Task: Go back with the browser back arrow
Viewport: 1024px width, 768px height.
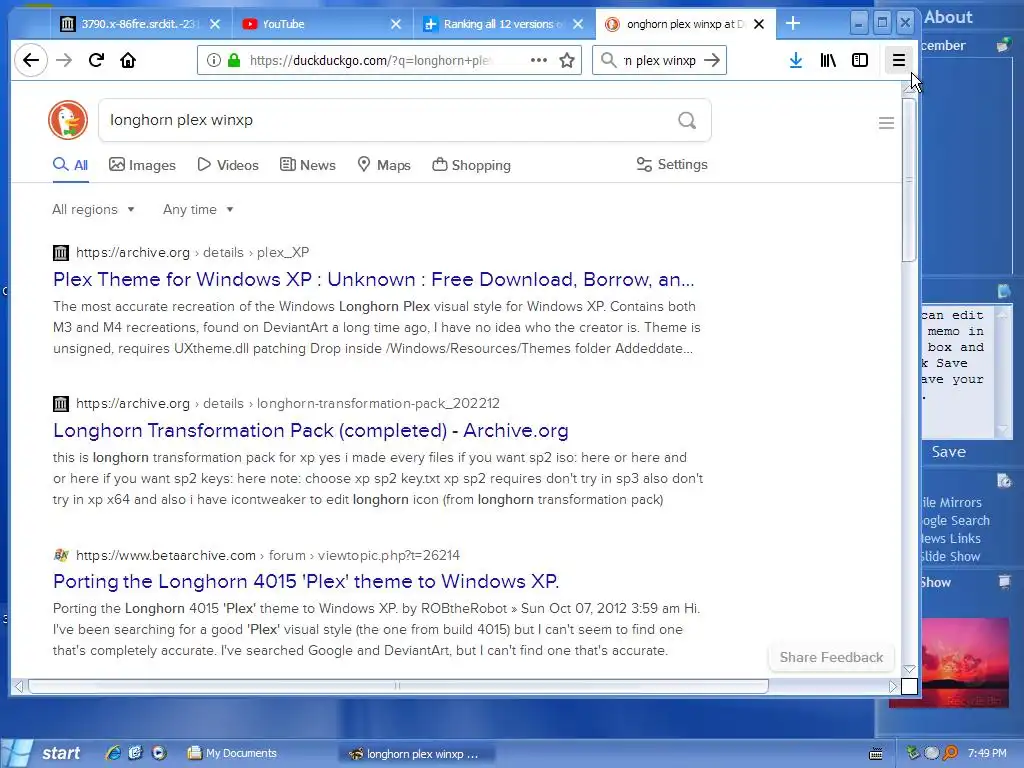Action: 31,60
